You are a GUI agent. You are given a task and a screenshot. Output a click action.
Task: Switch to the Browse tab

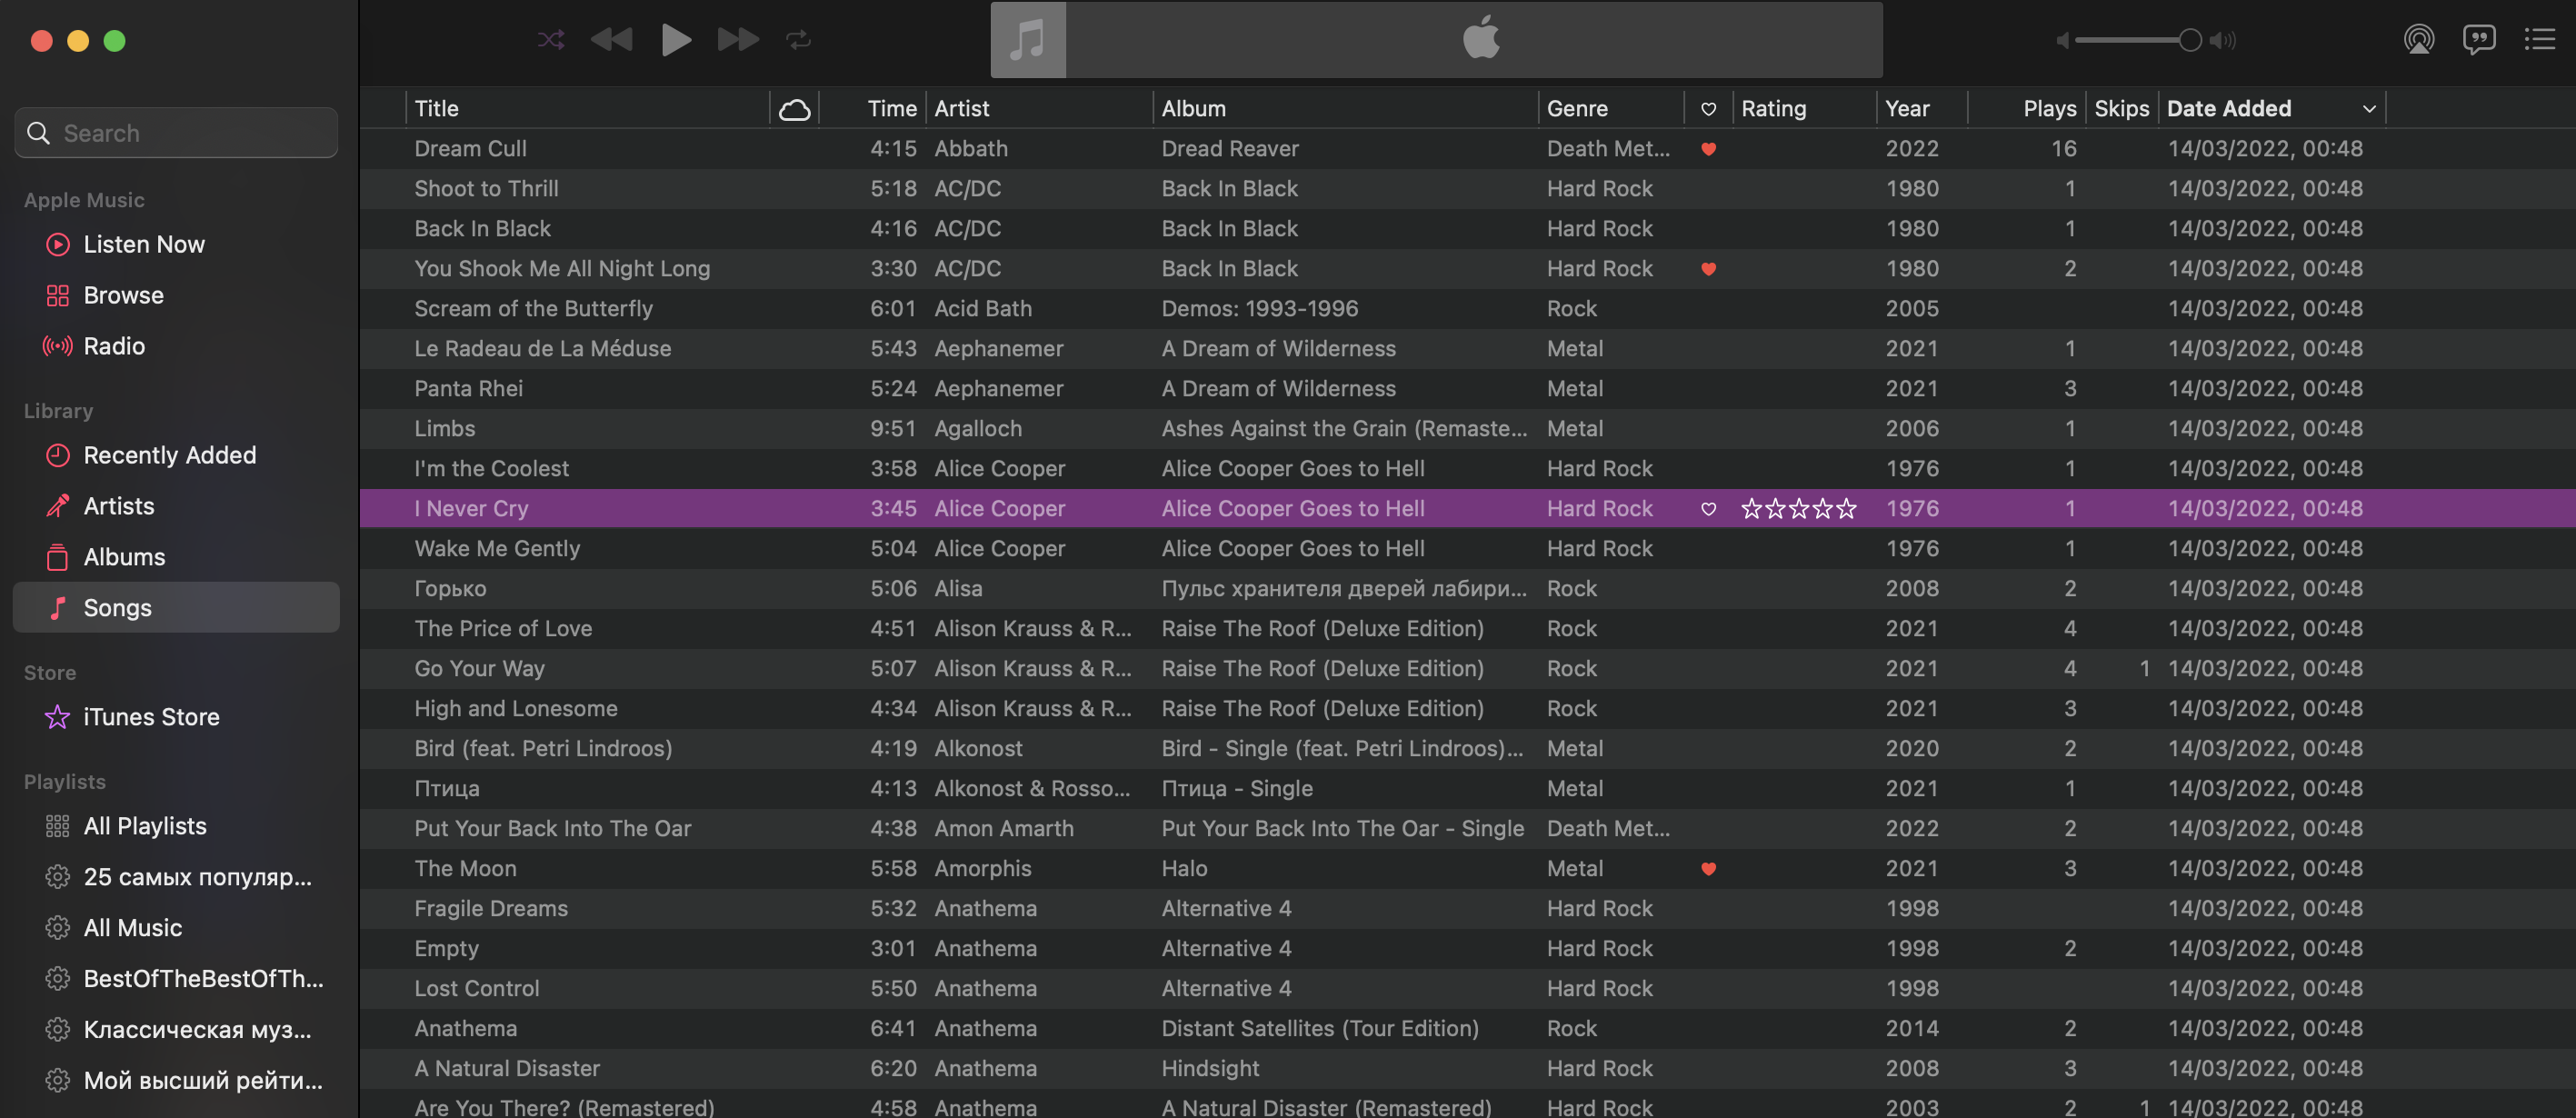tap(123, 295)
